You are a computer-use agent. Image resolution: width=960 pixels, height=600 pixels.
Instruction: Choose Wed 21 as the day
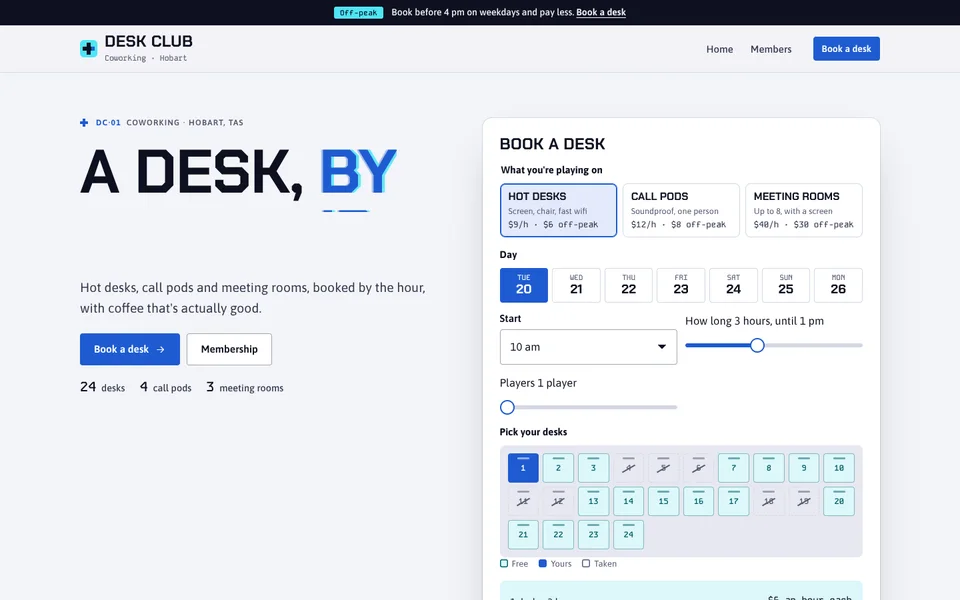click(x=576, y=285)
